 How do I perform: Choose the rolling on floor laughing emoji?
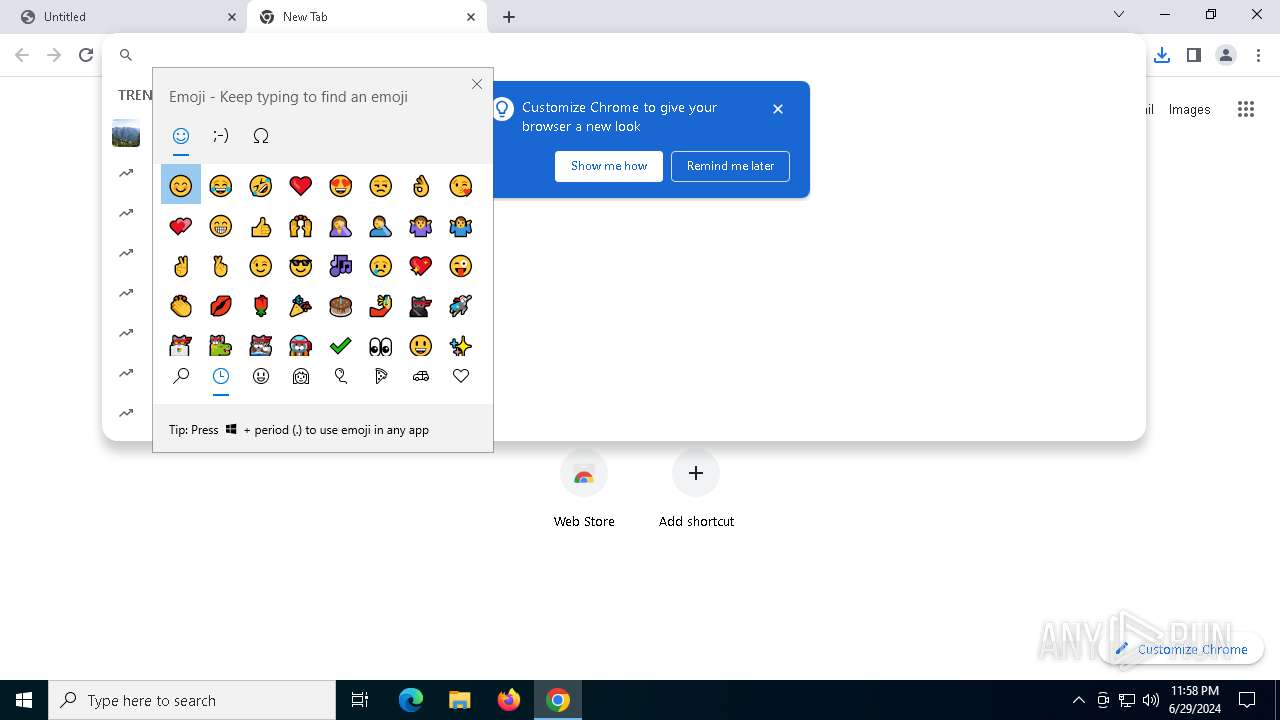(261, 185)
